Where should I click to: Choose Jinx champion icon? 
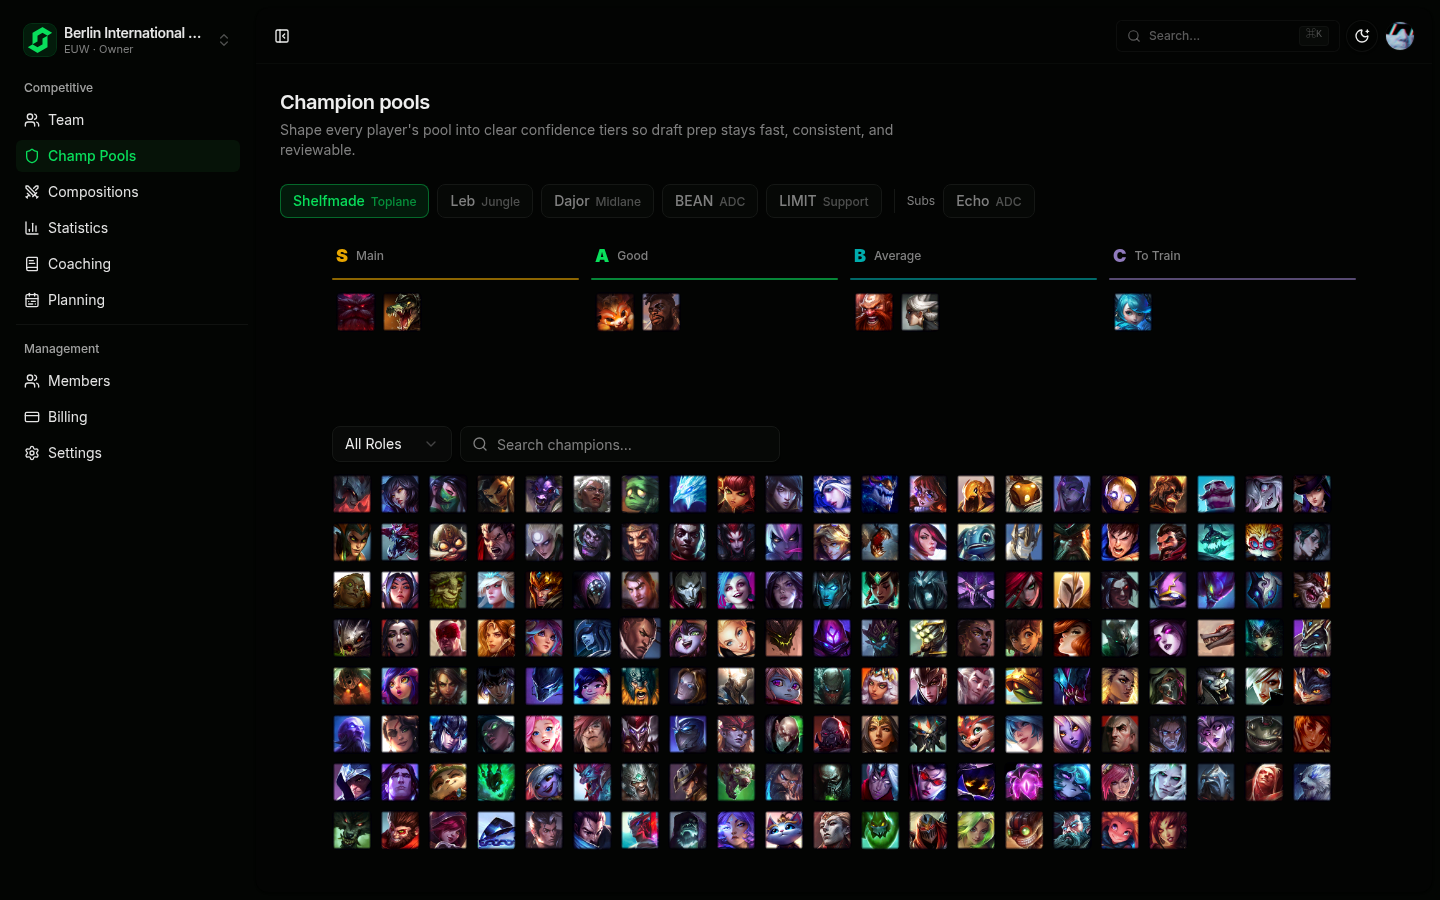click(x=736, y=590)
